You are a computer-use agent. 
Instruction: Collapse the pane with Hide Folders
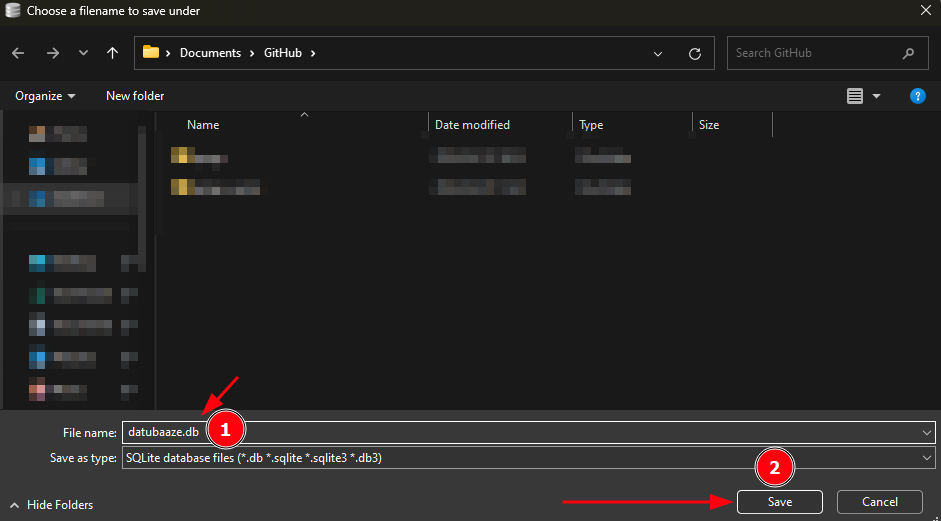click(x=52, y=505)
